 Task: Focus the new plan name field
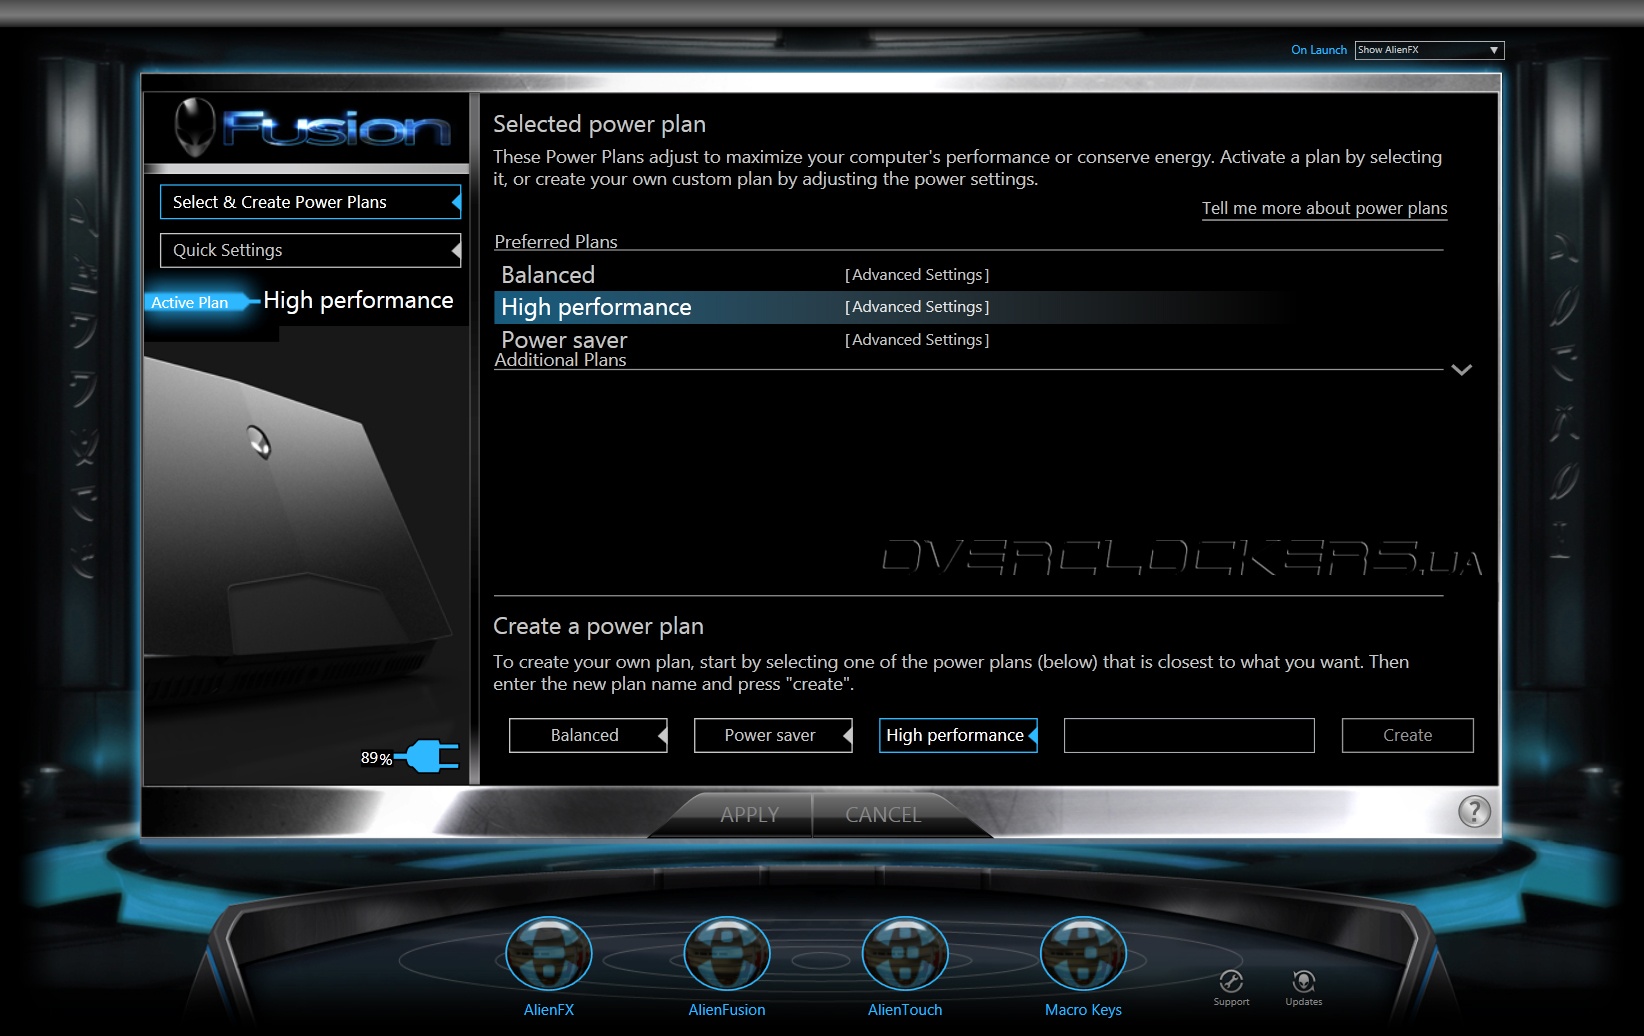(1189, 735)
